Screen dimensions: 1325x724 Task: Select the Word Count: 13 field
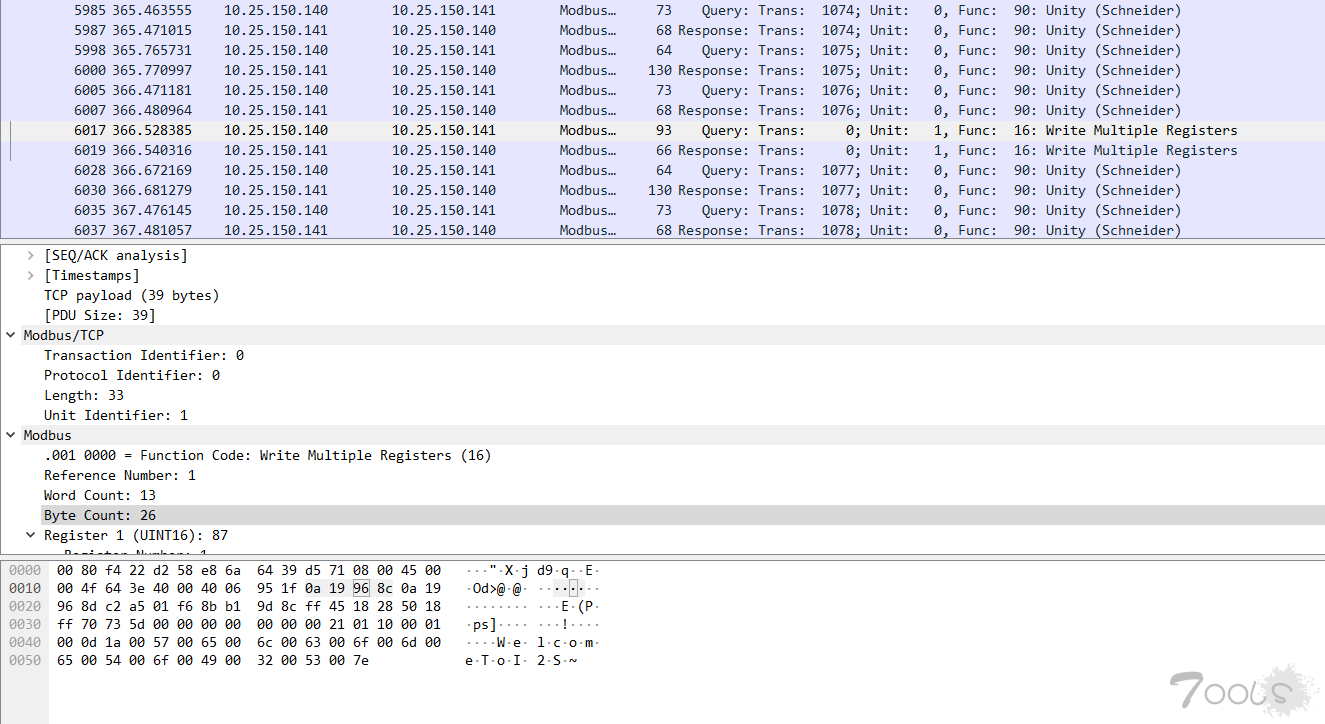pos(99,495)
